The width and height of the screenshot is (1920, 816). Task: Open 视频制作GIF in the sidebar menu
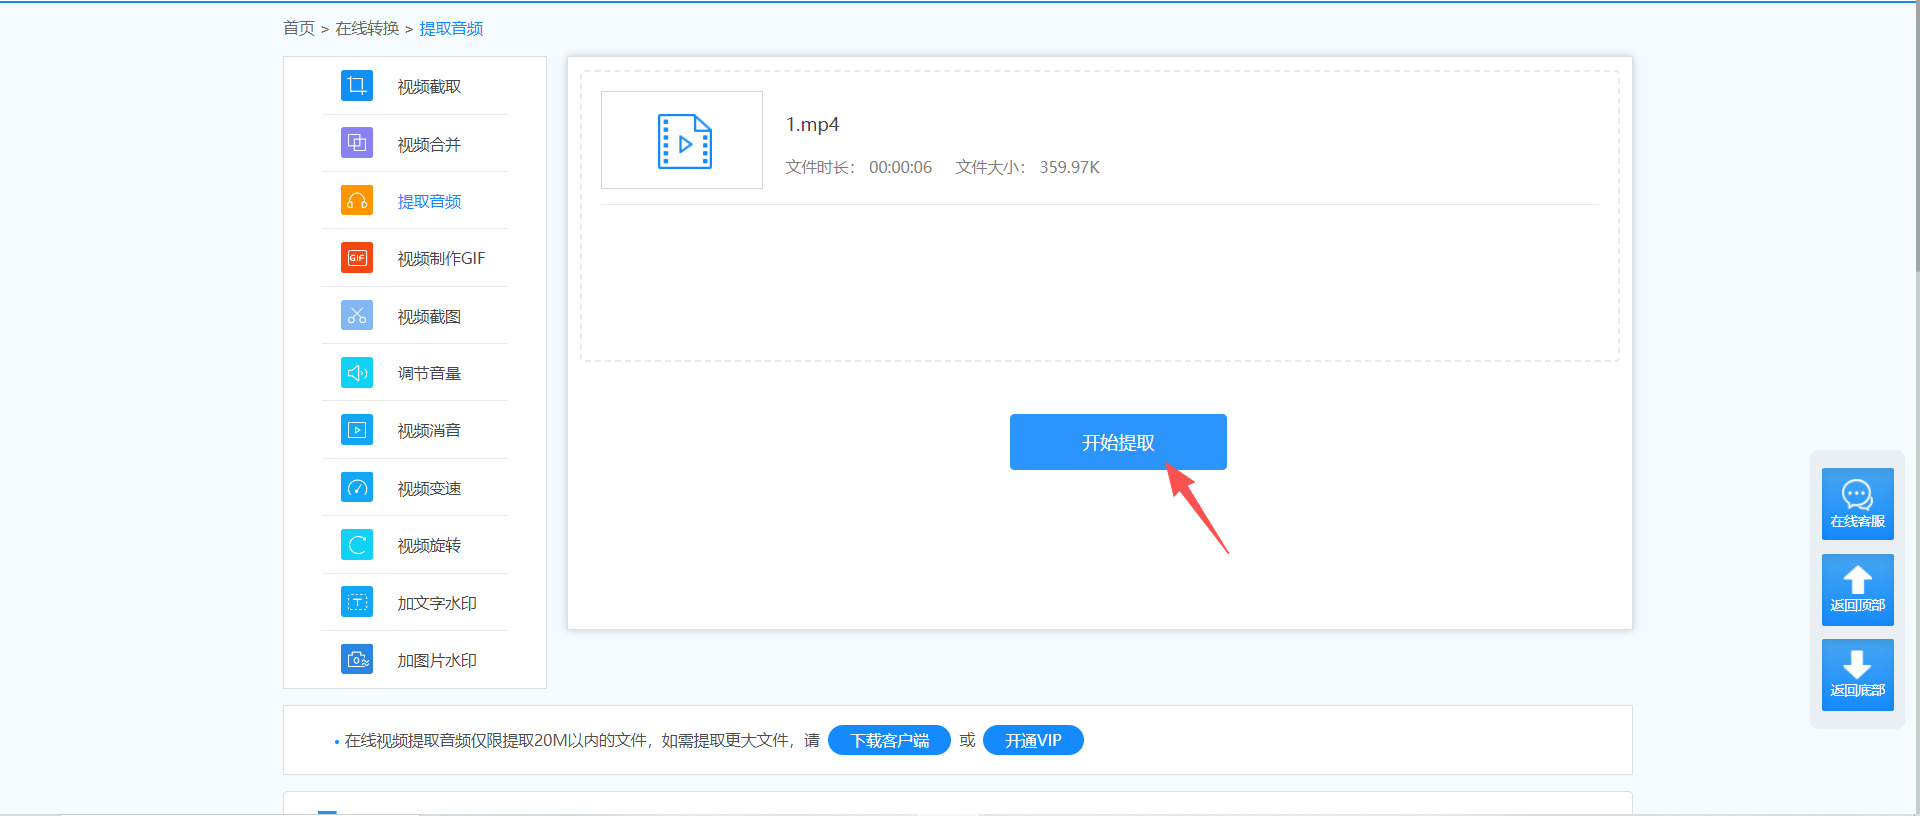pos(441,259)
